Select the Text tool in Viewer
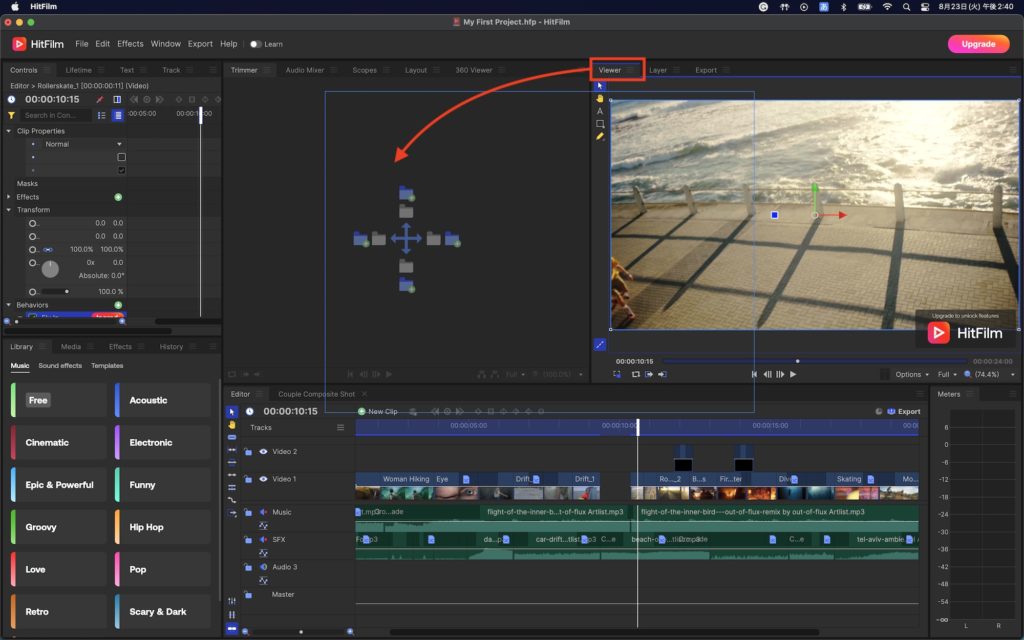The height and width of the screenshot is (640, 1024). pos(600,111)
